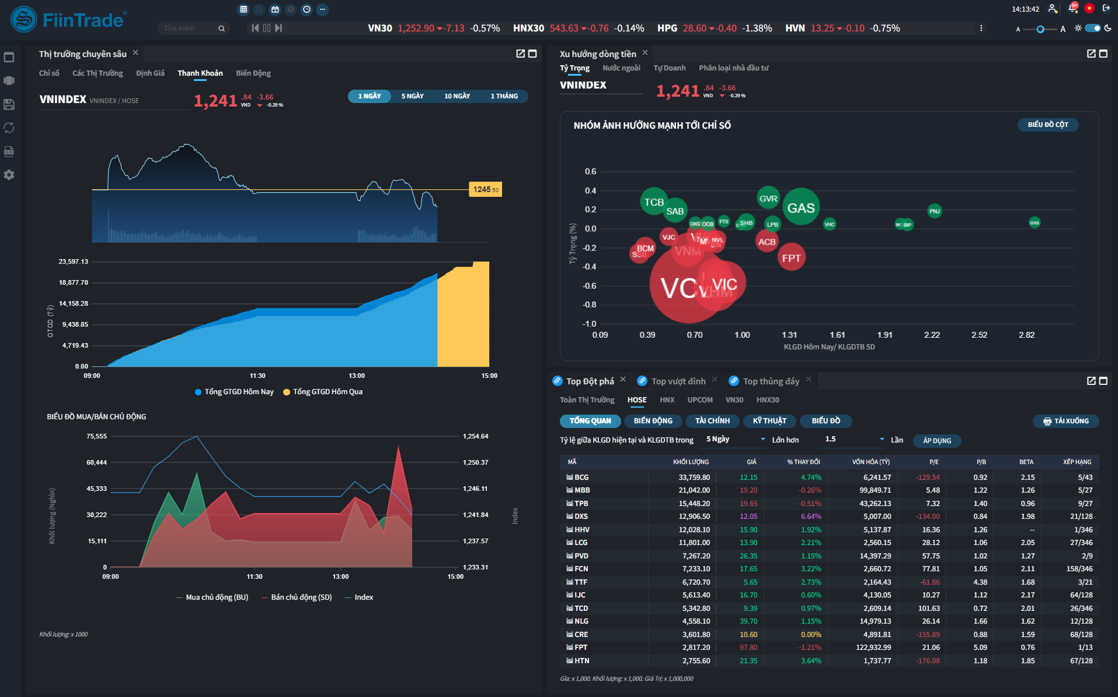Maximize the Xu hướng dòng tiền panel

point(1103,53)
